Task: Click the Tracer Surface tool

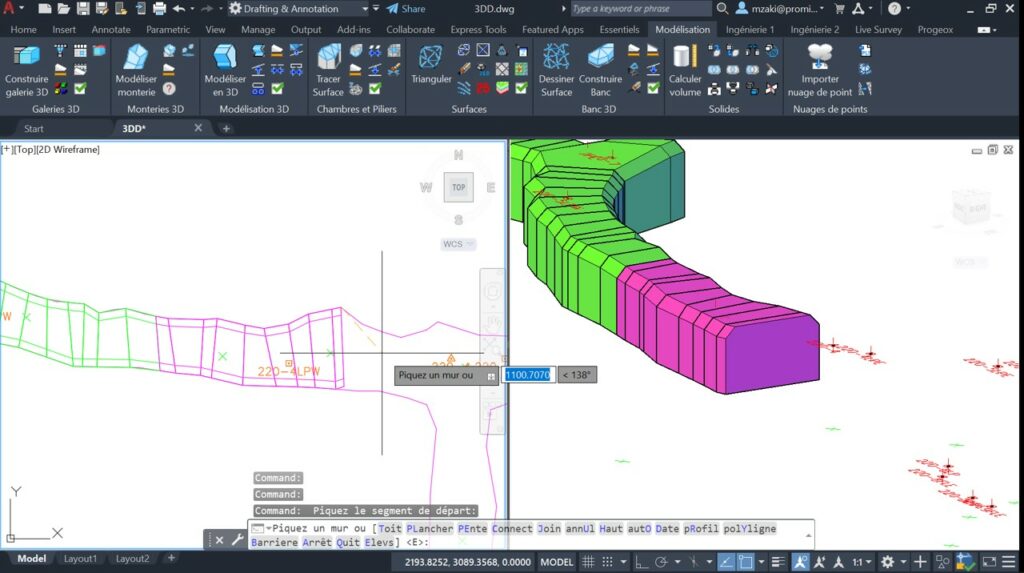Action: (328, 71)
